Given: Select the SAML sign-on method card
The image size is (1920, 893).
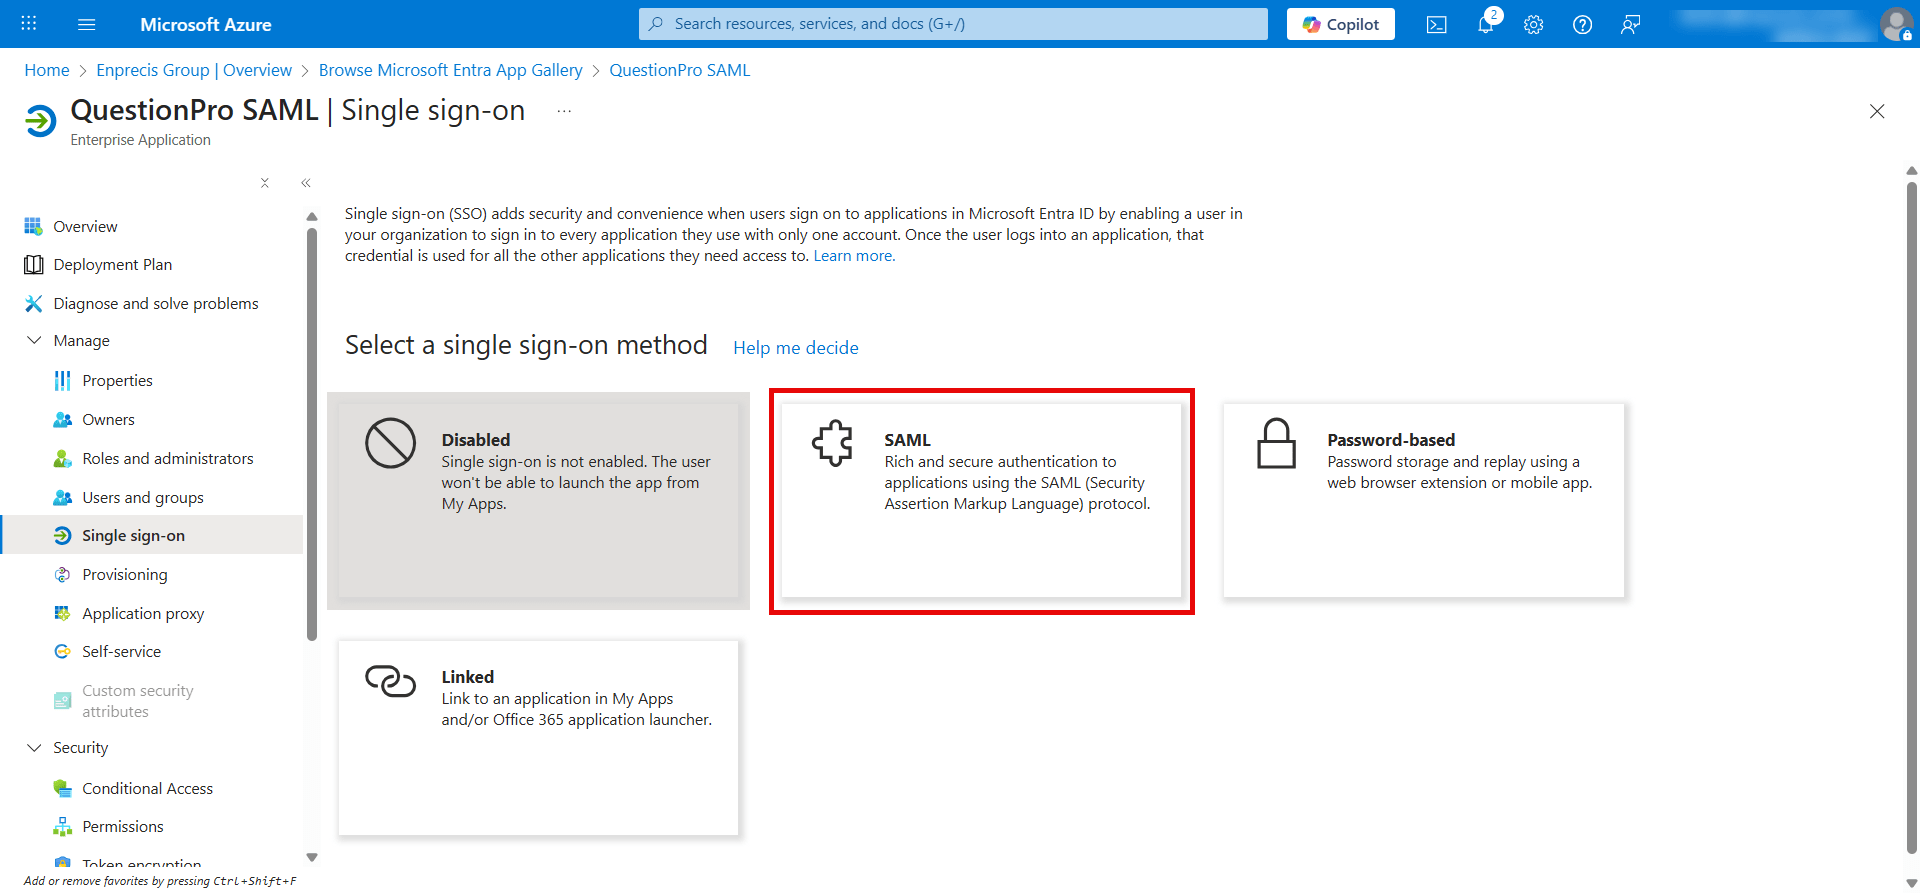Looking at the screenshot, I should point(981,500).
